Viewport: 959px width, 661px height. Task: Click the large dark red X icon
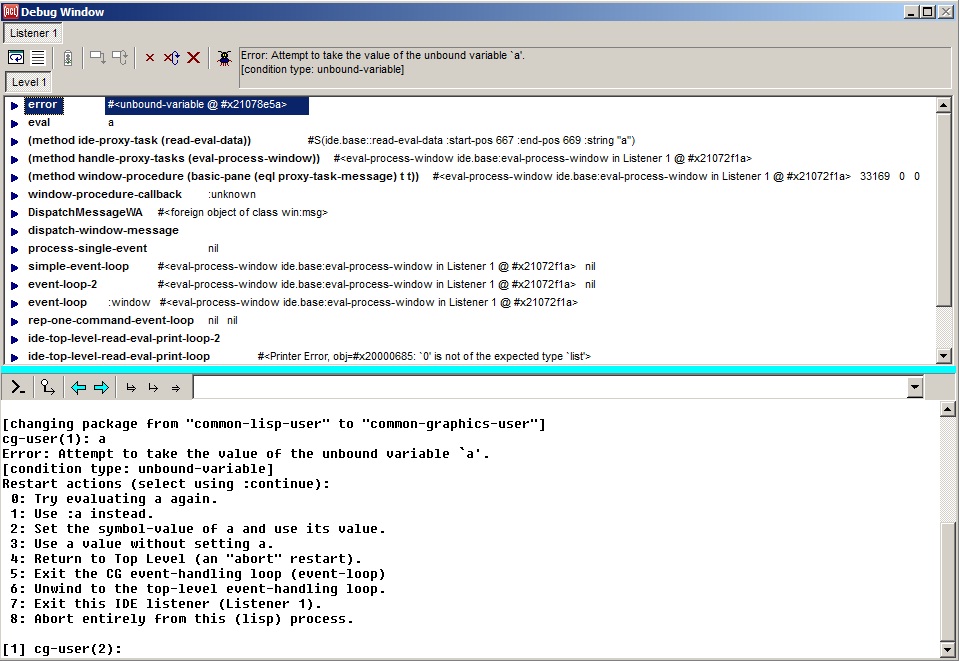[194, 58]
